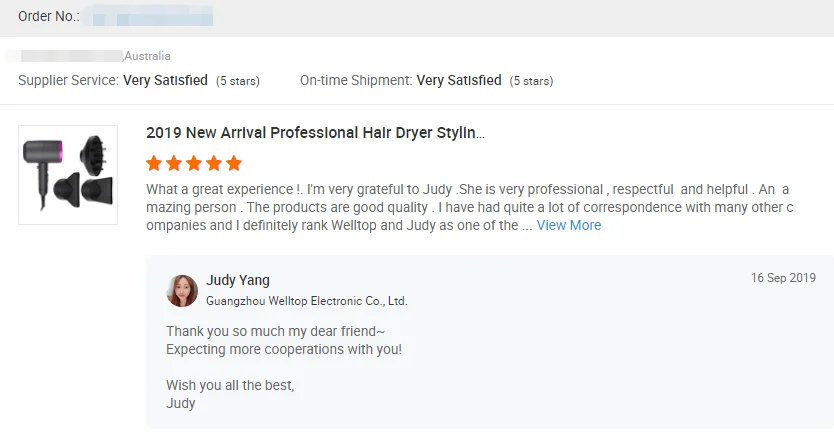
Task: Open the hair dryer product thumbnail
Action: (68, 175)
